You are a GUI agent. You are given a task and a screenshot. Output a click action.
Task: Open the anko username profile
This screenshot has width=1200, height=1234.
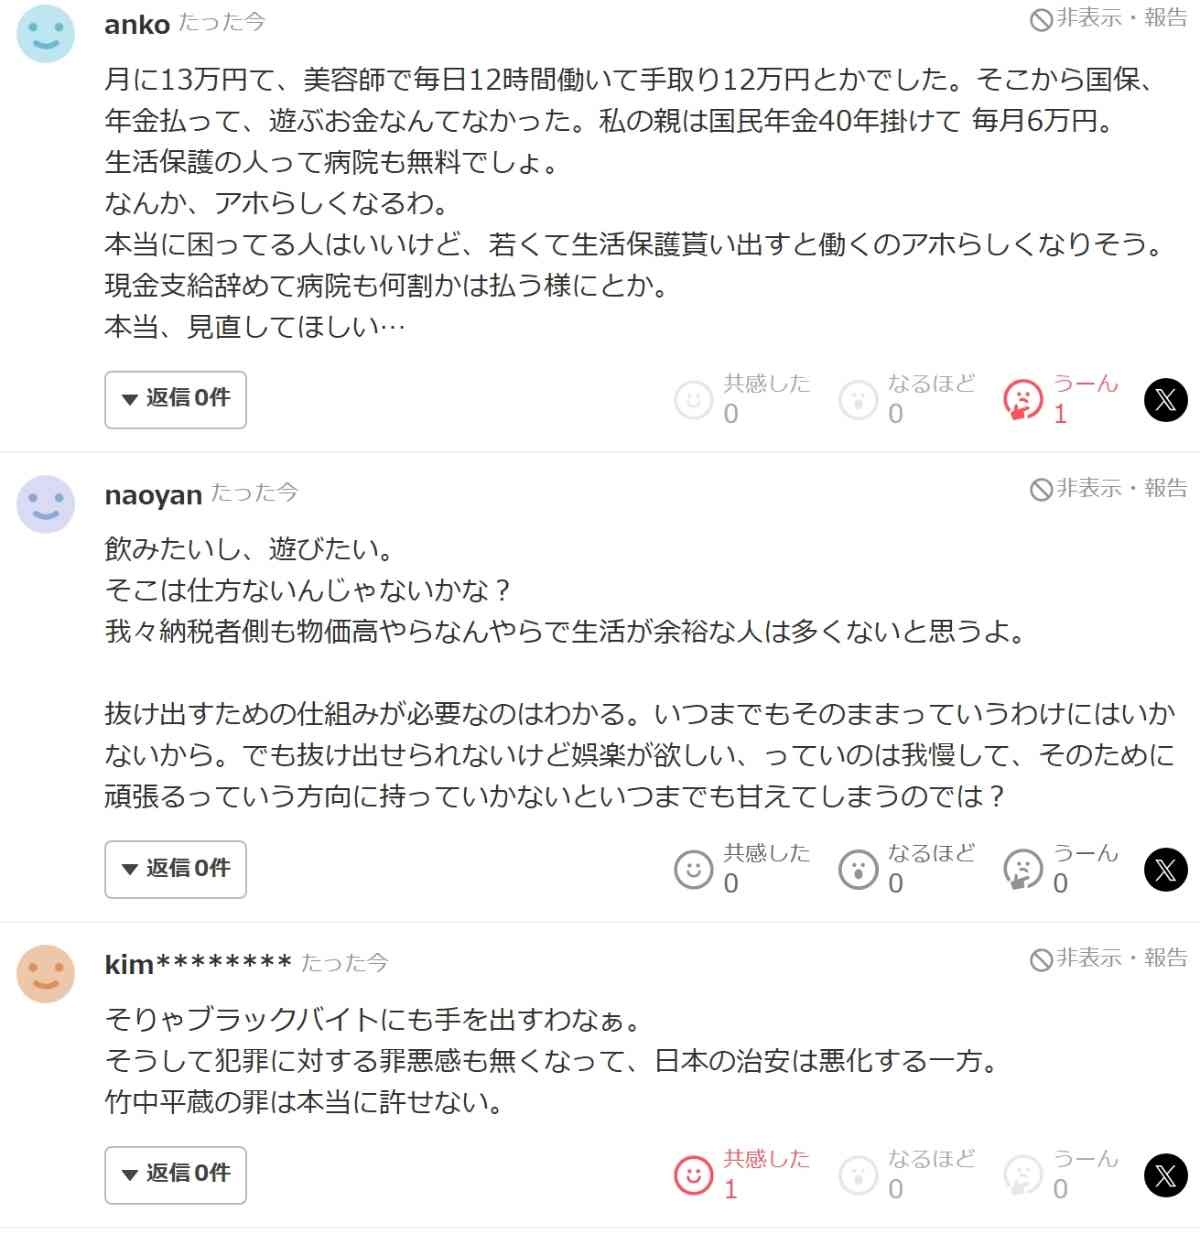tap(137, 25)
